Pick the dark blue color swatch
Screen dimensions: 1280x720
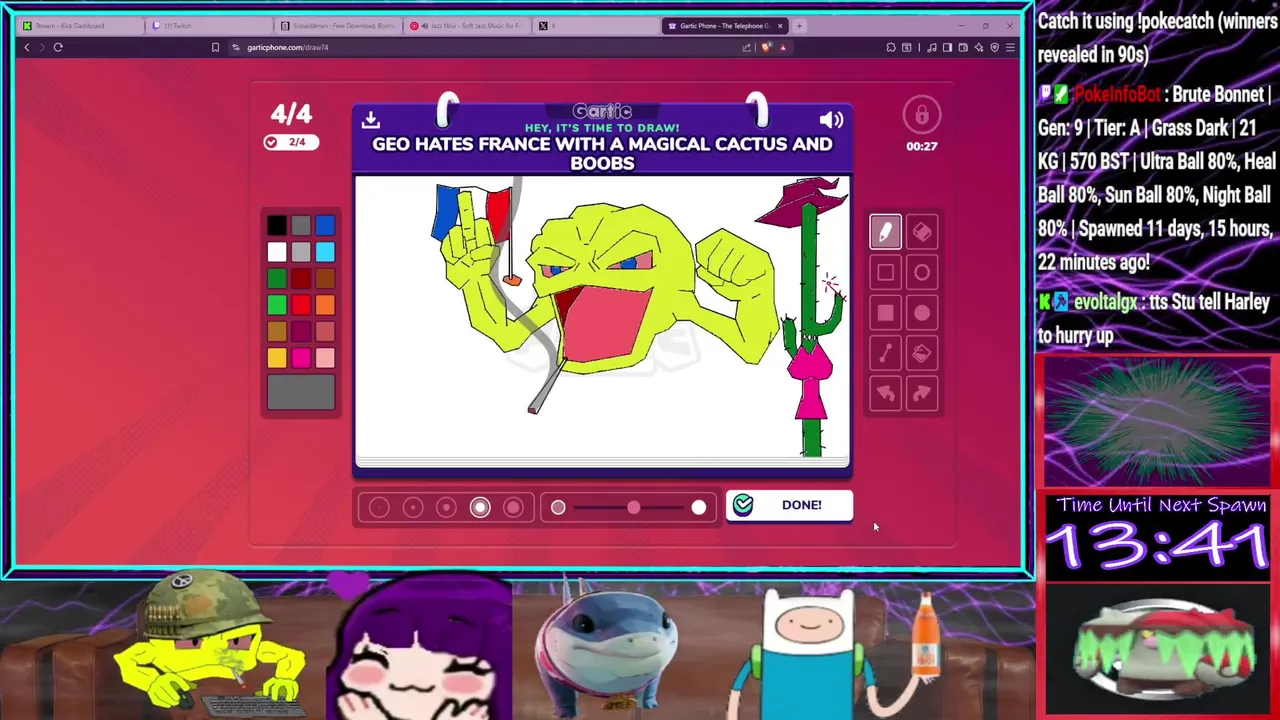(325, 226)
